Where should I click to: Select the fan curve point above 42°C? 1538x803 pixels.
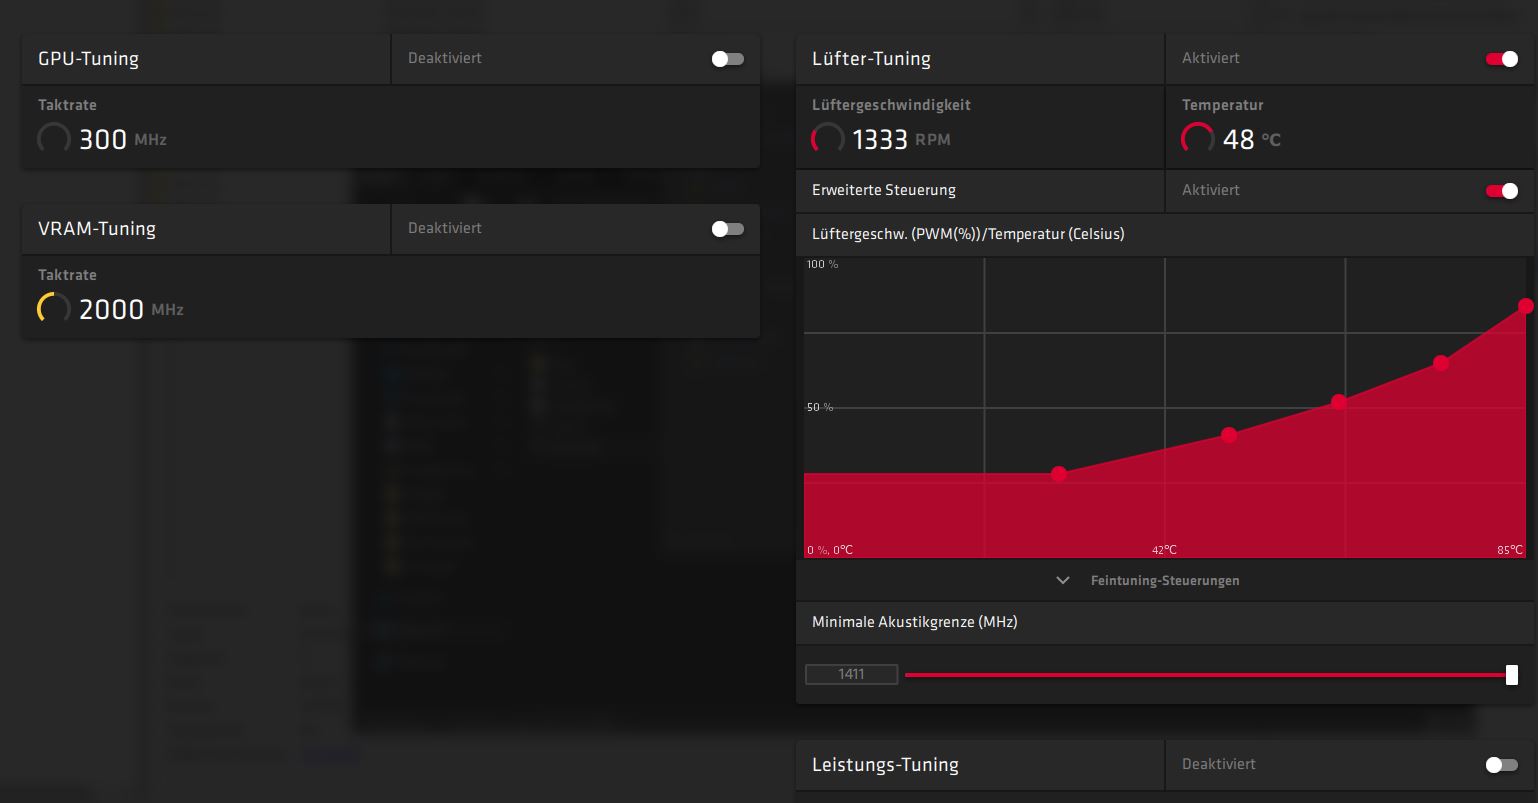pos(1229,435)
